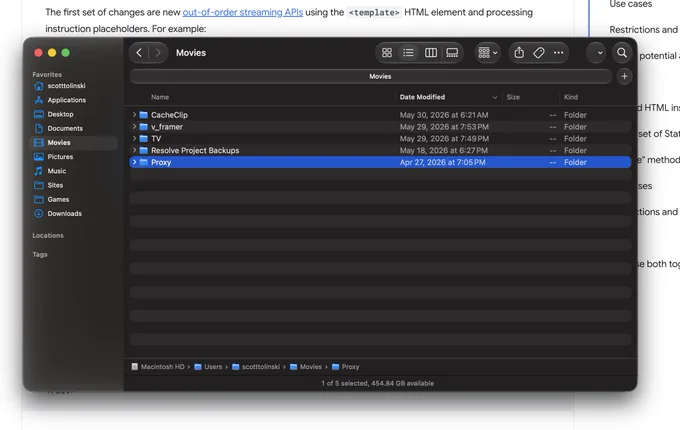Select the CacheClip folder icon

click(144, 115)
